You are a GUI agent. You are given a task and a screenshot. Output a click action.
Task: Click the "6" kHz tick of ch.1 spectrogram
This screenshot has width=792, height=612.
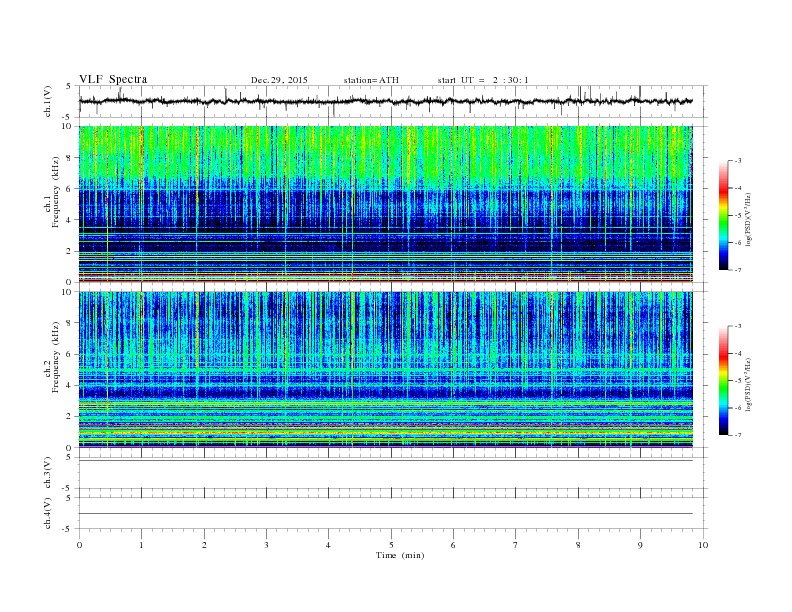coord(70,189)
